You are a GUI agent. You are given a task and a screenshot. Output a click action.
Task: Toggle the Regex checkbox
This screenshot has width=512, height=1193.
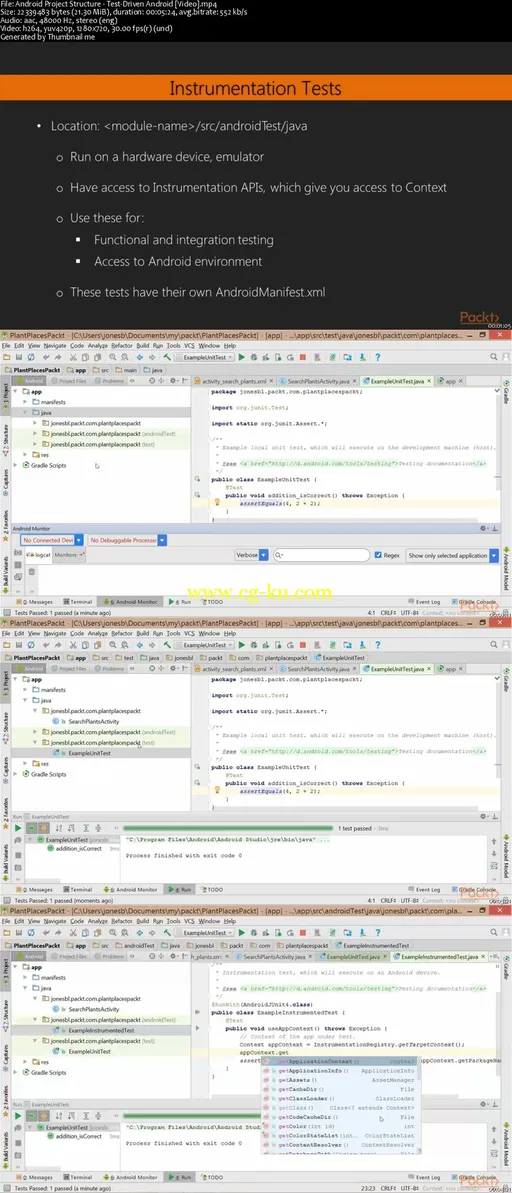click(x=378, y=555)
